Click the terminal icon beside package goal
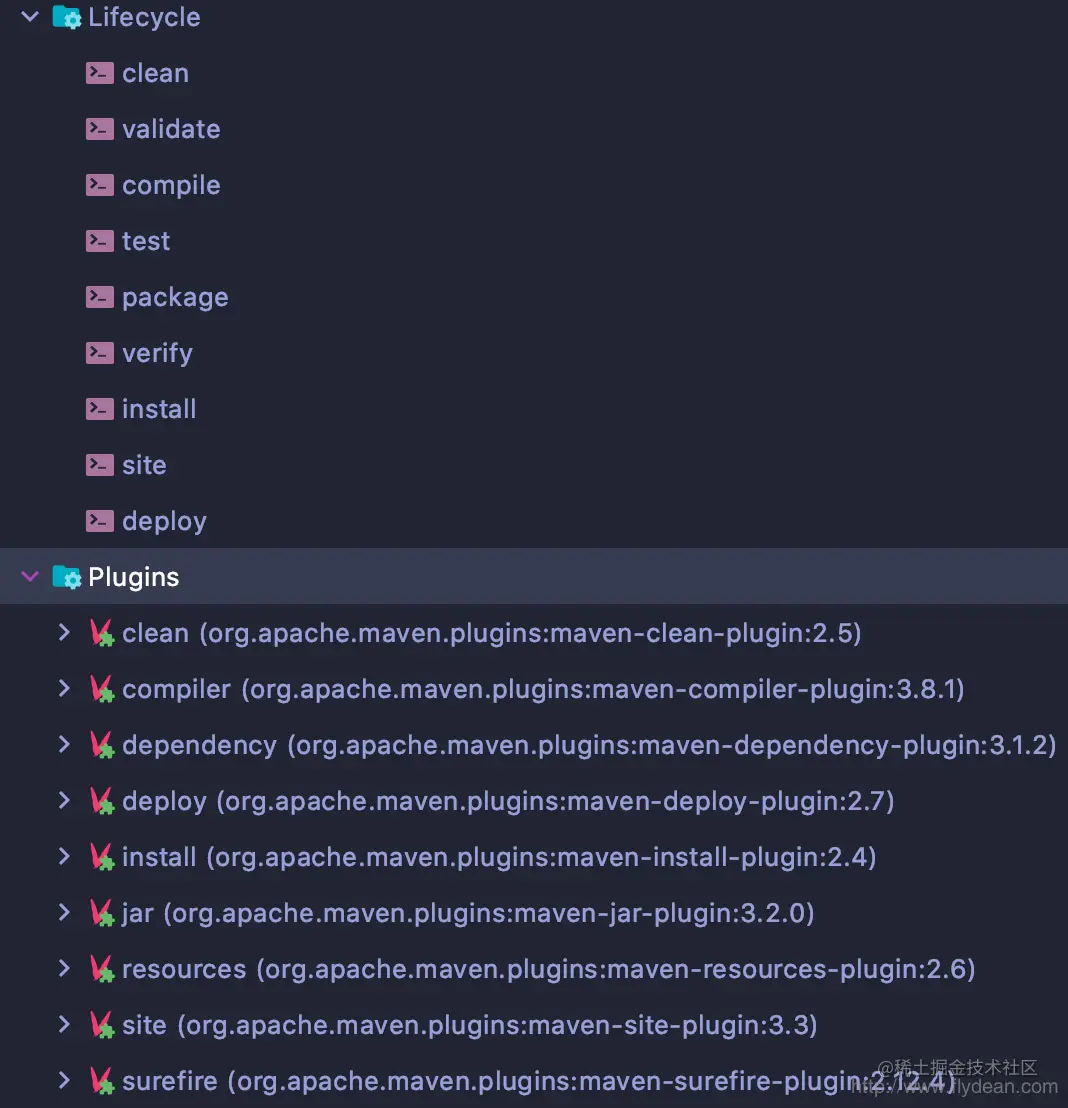 tap(100, 297)
